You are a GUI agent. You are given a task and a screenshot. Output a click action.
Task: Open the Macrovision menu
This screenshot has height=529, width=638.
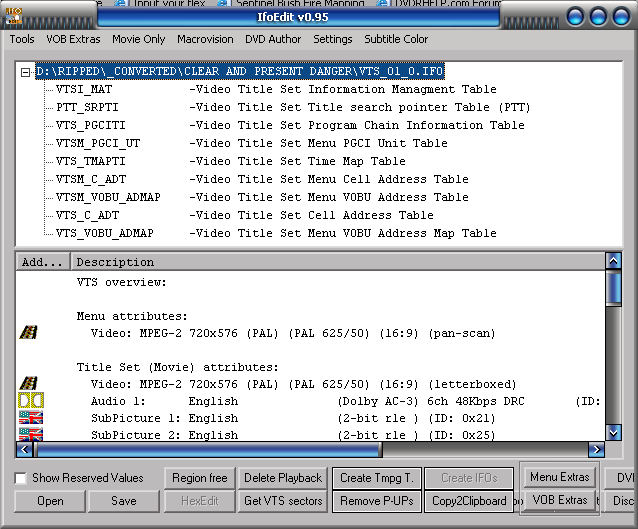[x=205, y=39]
